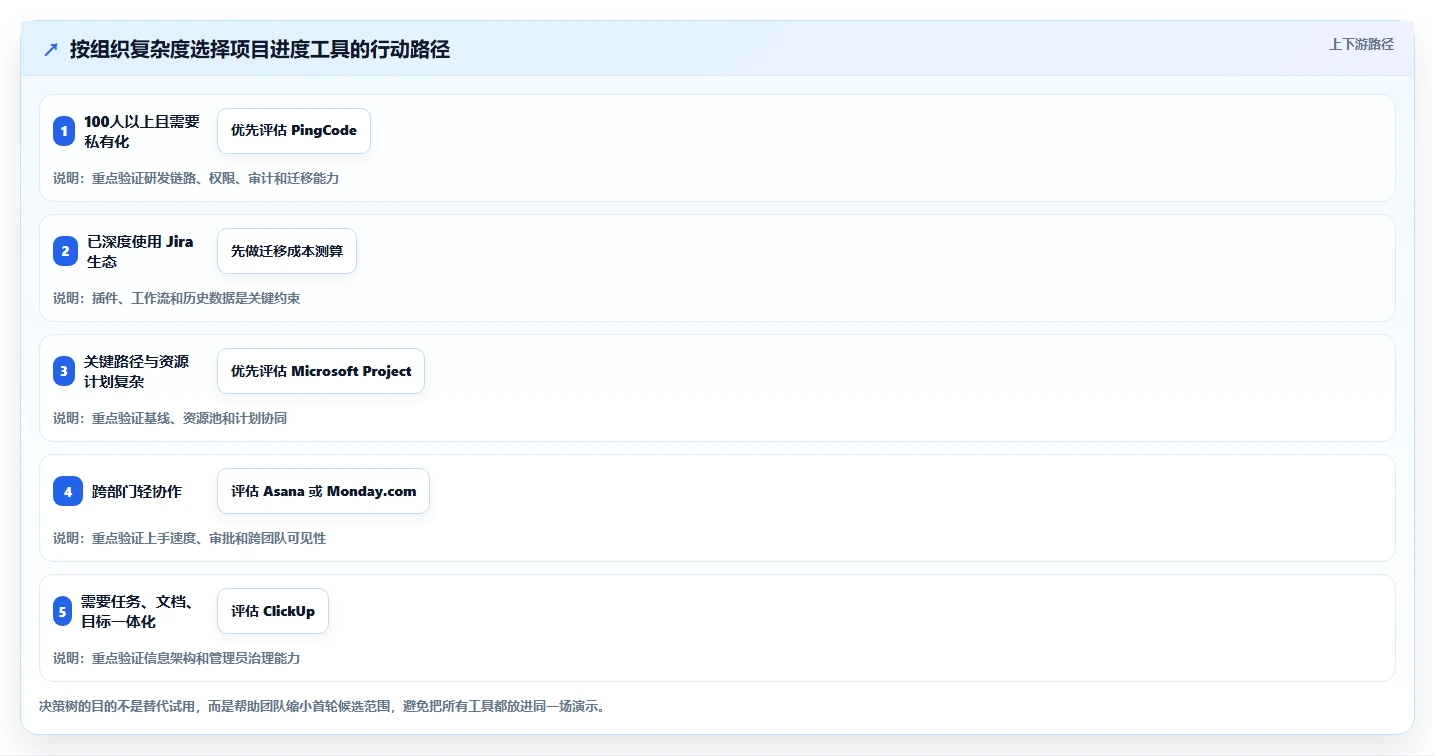
Task: Choose 评估 Asana 或 Monday.com option
Action: (323, 491)
